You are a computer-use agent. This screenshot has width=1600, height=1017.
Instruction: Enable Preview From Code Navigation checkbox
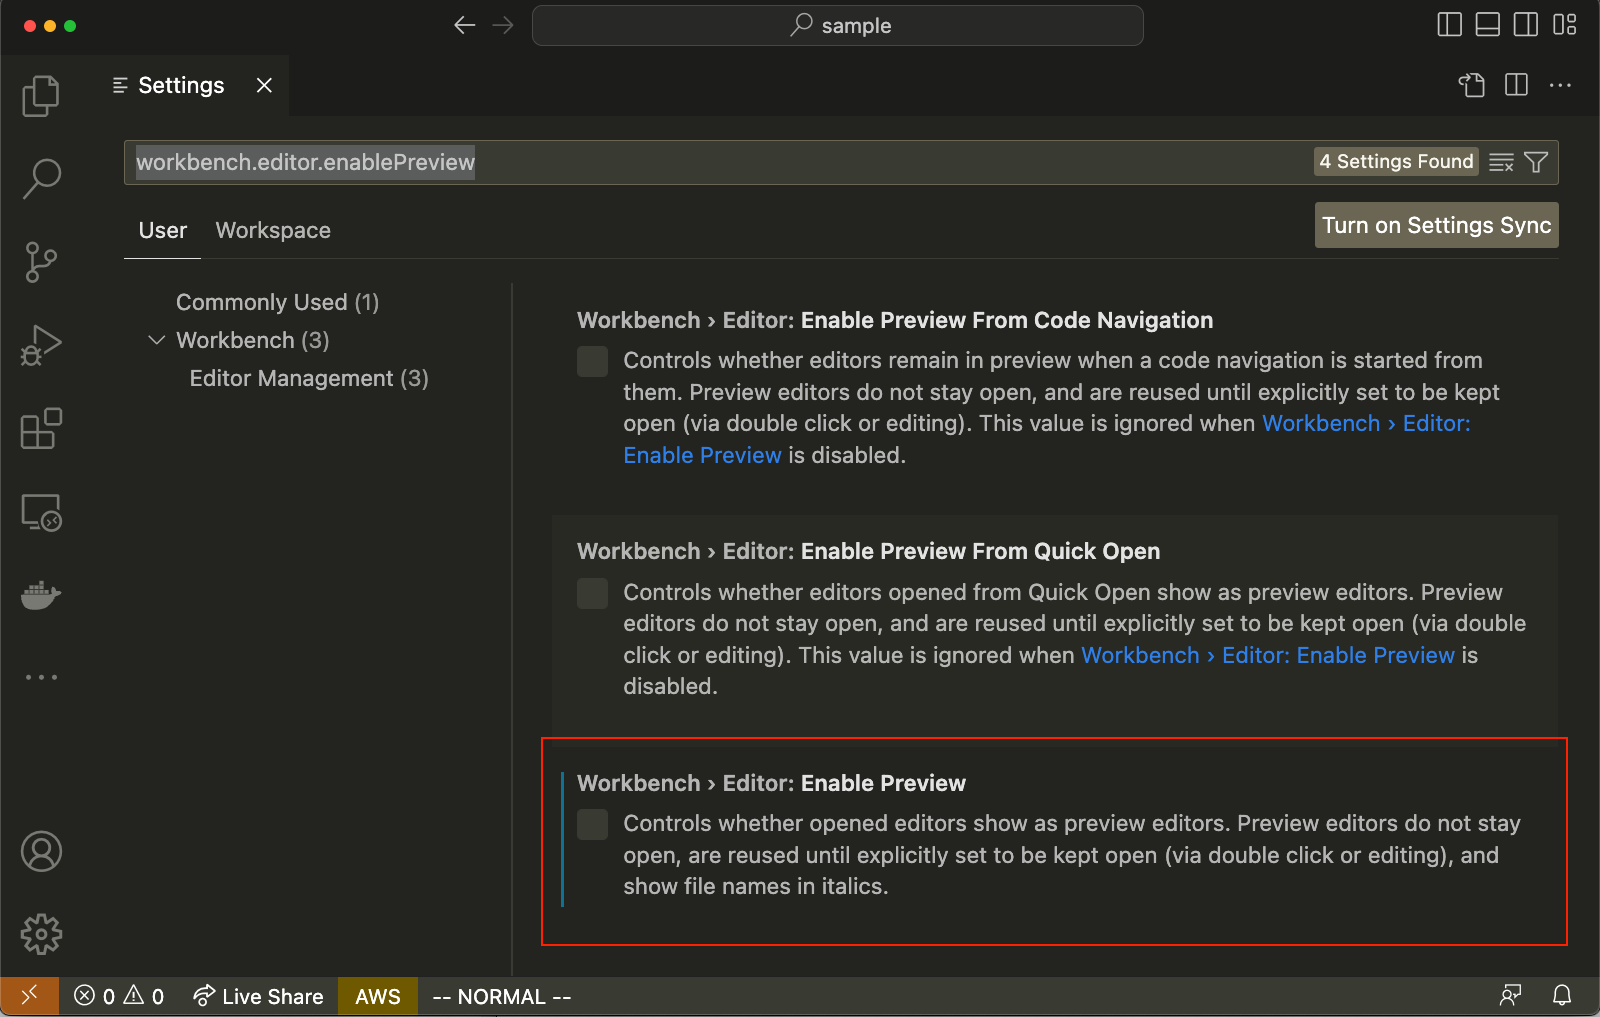pyautogui.click(x=592, y=361)
